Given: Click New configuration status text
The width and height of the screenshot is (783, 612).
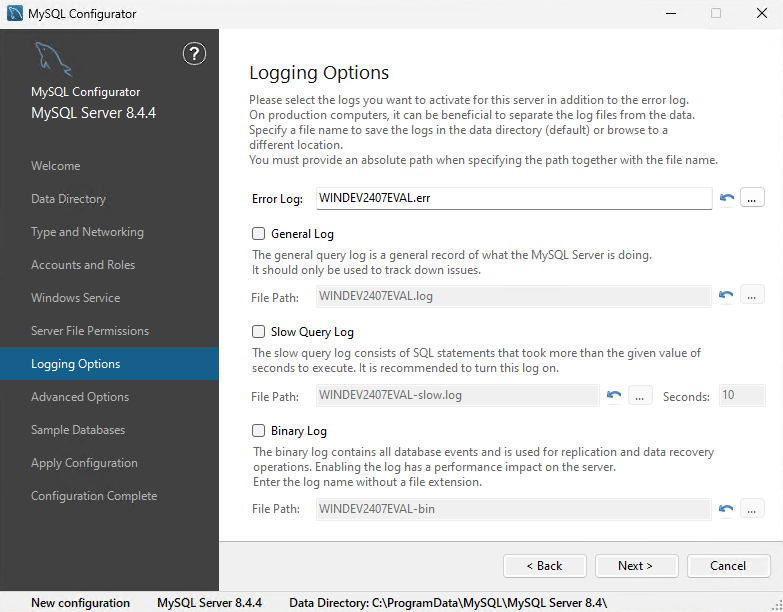Looking at the screenshot, I should click(x=80, y=603).
